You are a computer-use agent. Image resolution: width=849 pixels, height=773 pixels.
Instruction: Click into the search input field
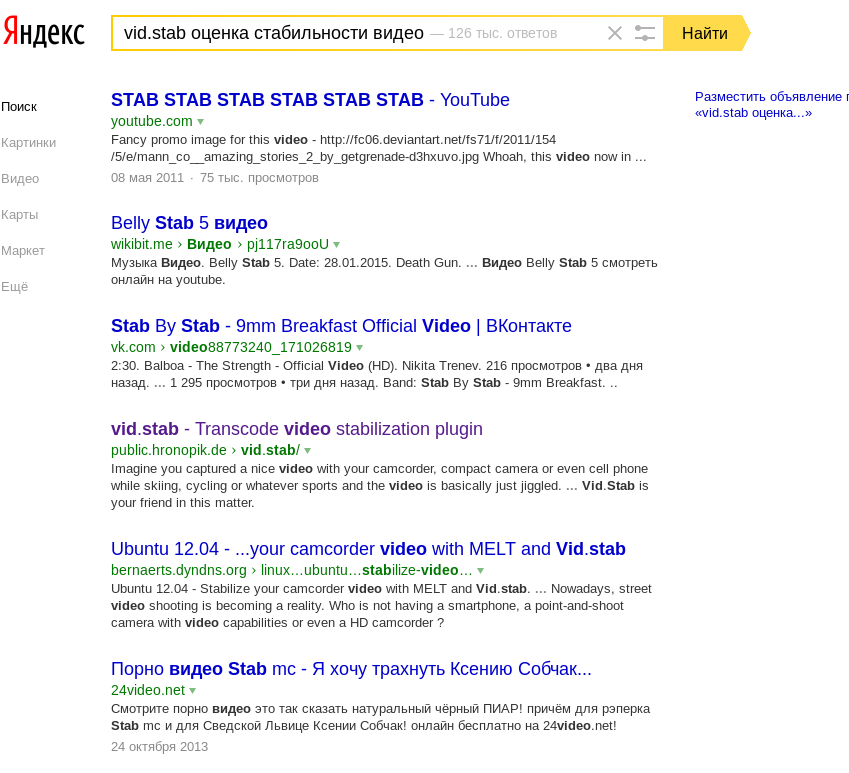coord(360,33)
